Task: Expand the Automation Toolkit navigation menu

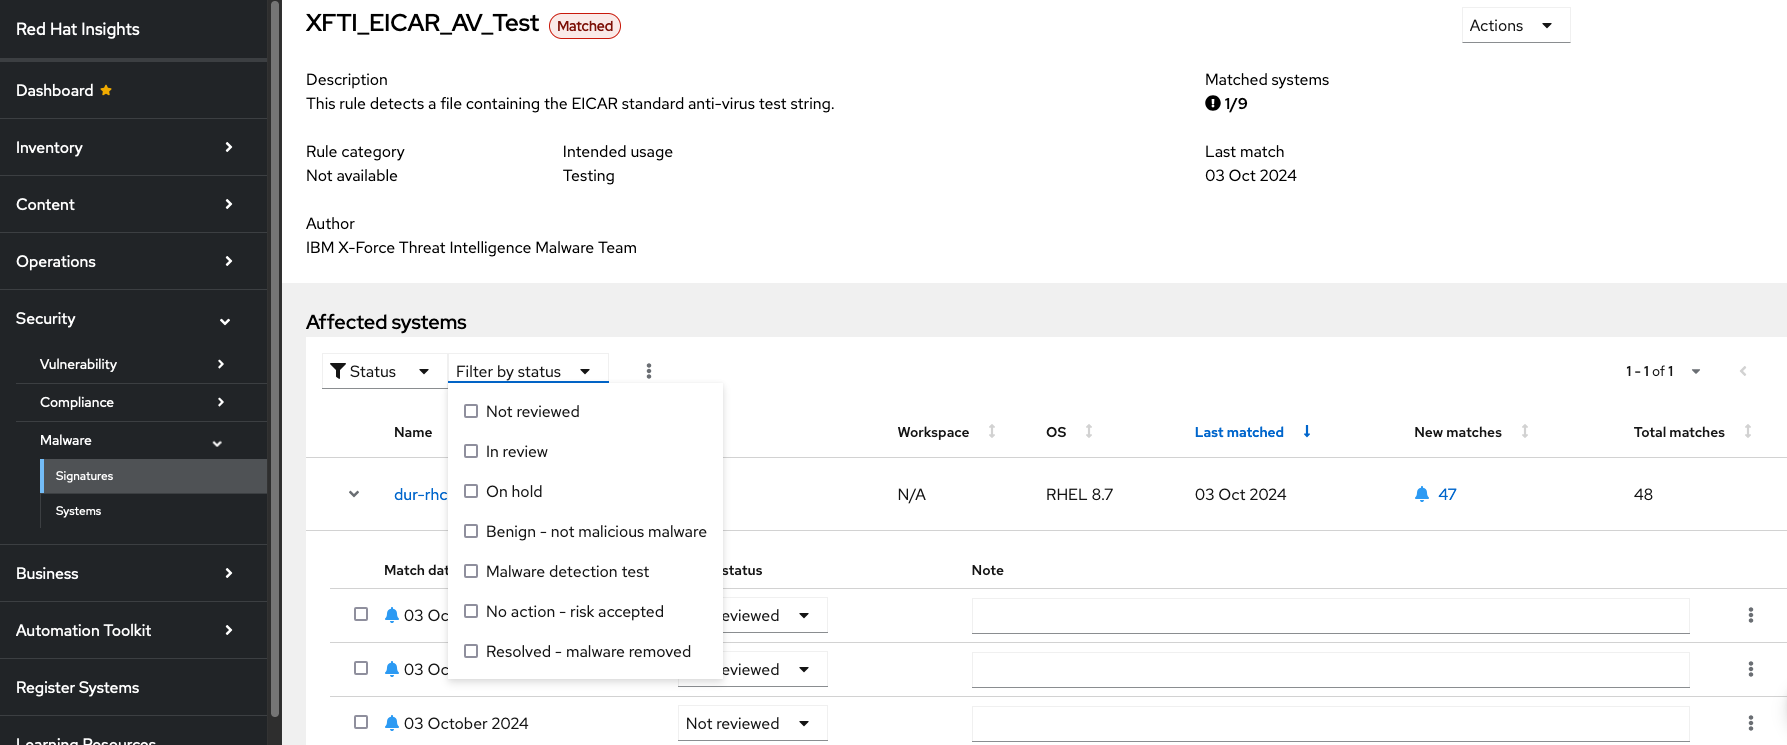Action: pos(134,631)
